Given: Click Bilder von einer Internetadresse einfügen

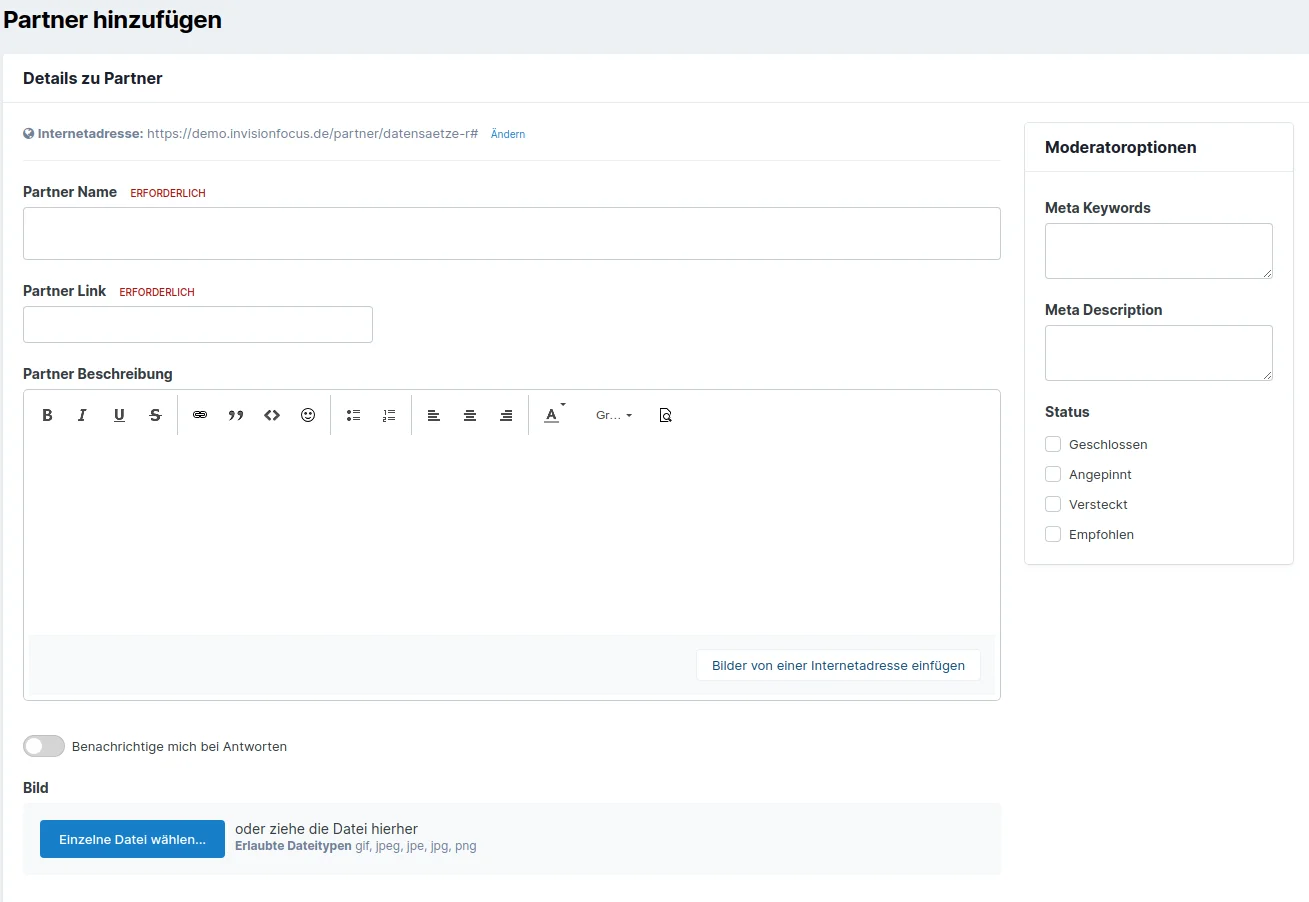Looking at the screenshot, I should point(838,665).
